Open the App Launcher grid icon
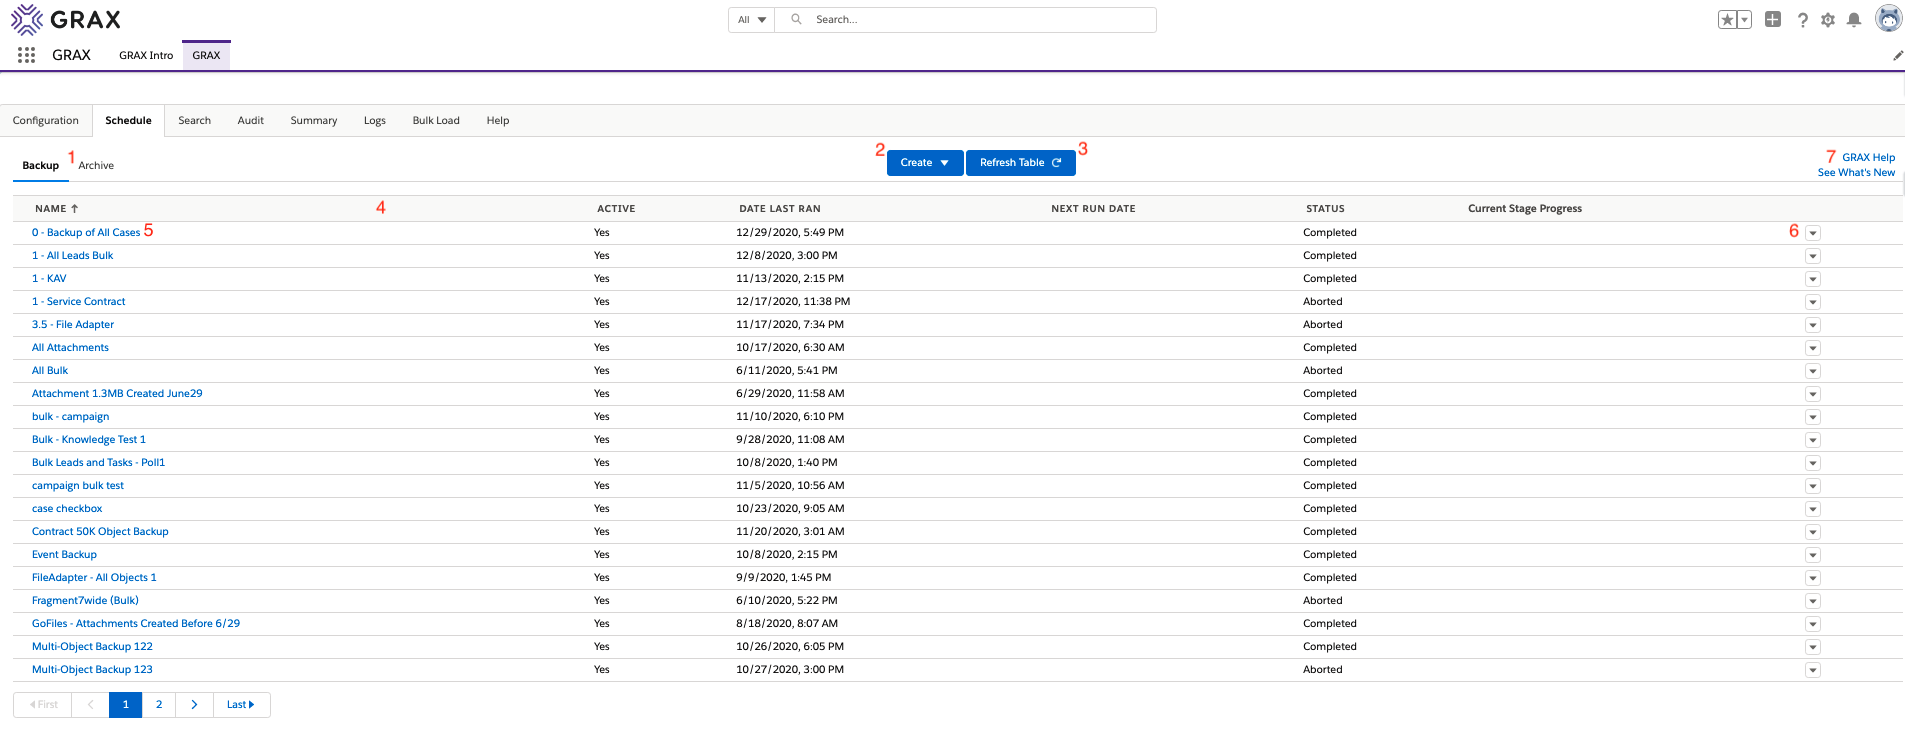The width and height of the screenshot is (1905, 739). click(x=27, y=55)
